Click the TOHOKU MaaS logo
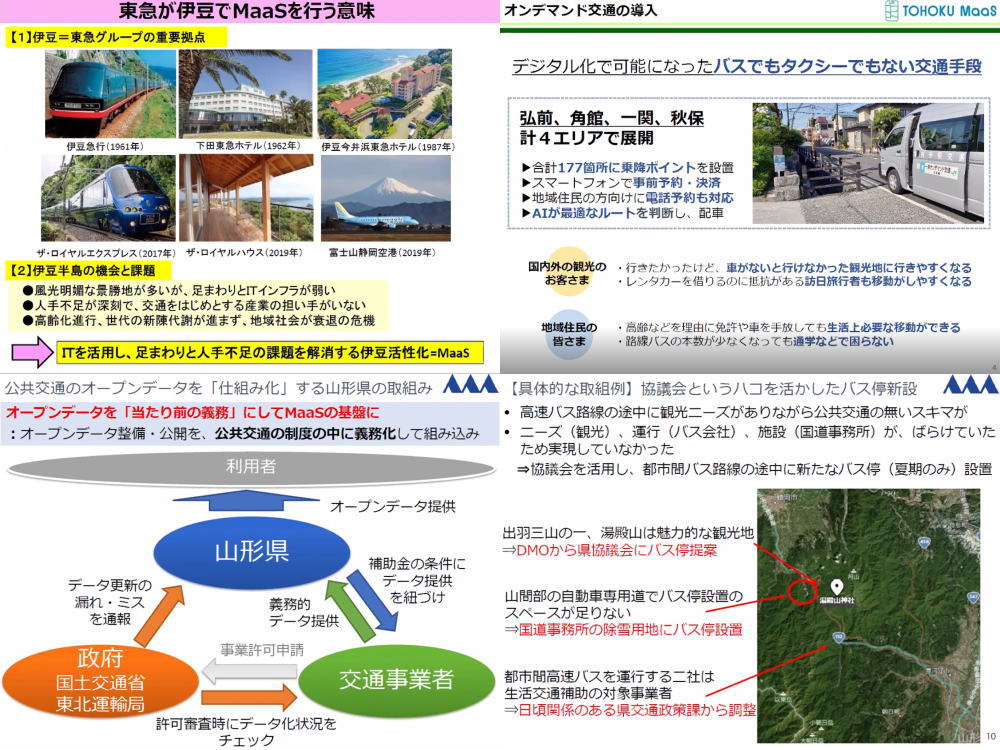 coord(940,10)
